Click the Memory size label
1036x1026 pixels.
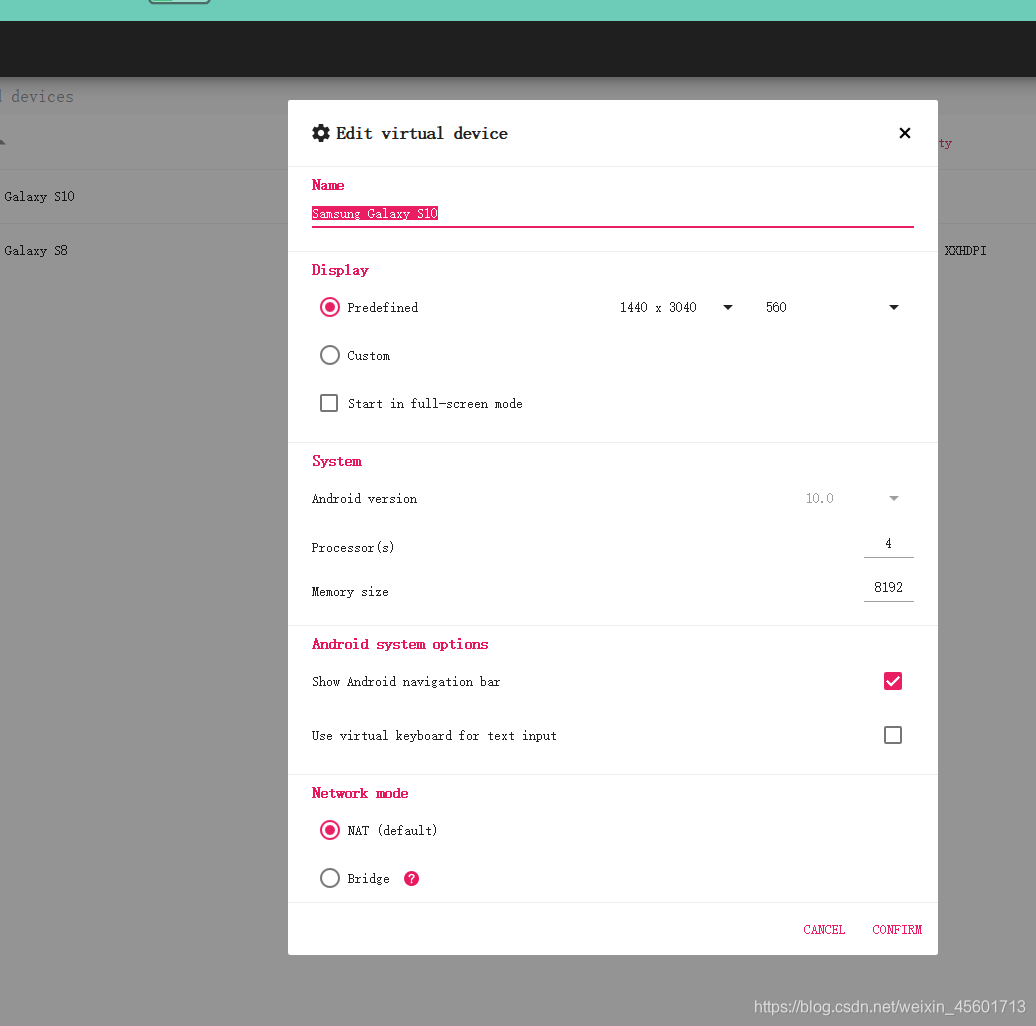[x=350, y=592]
